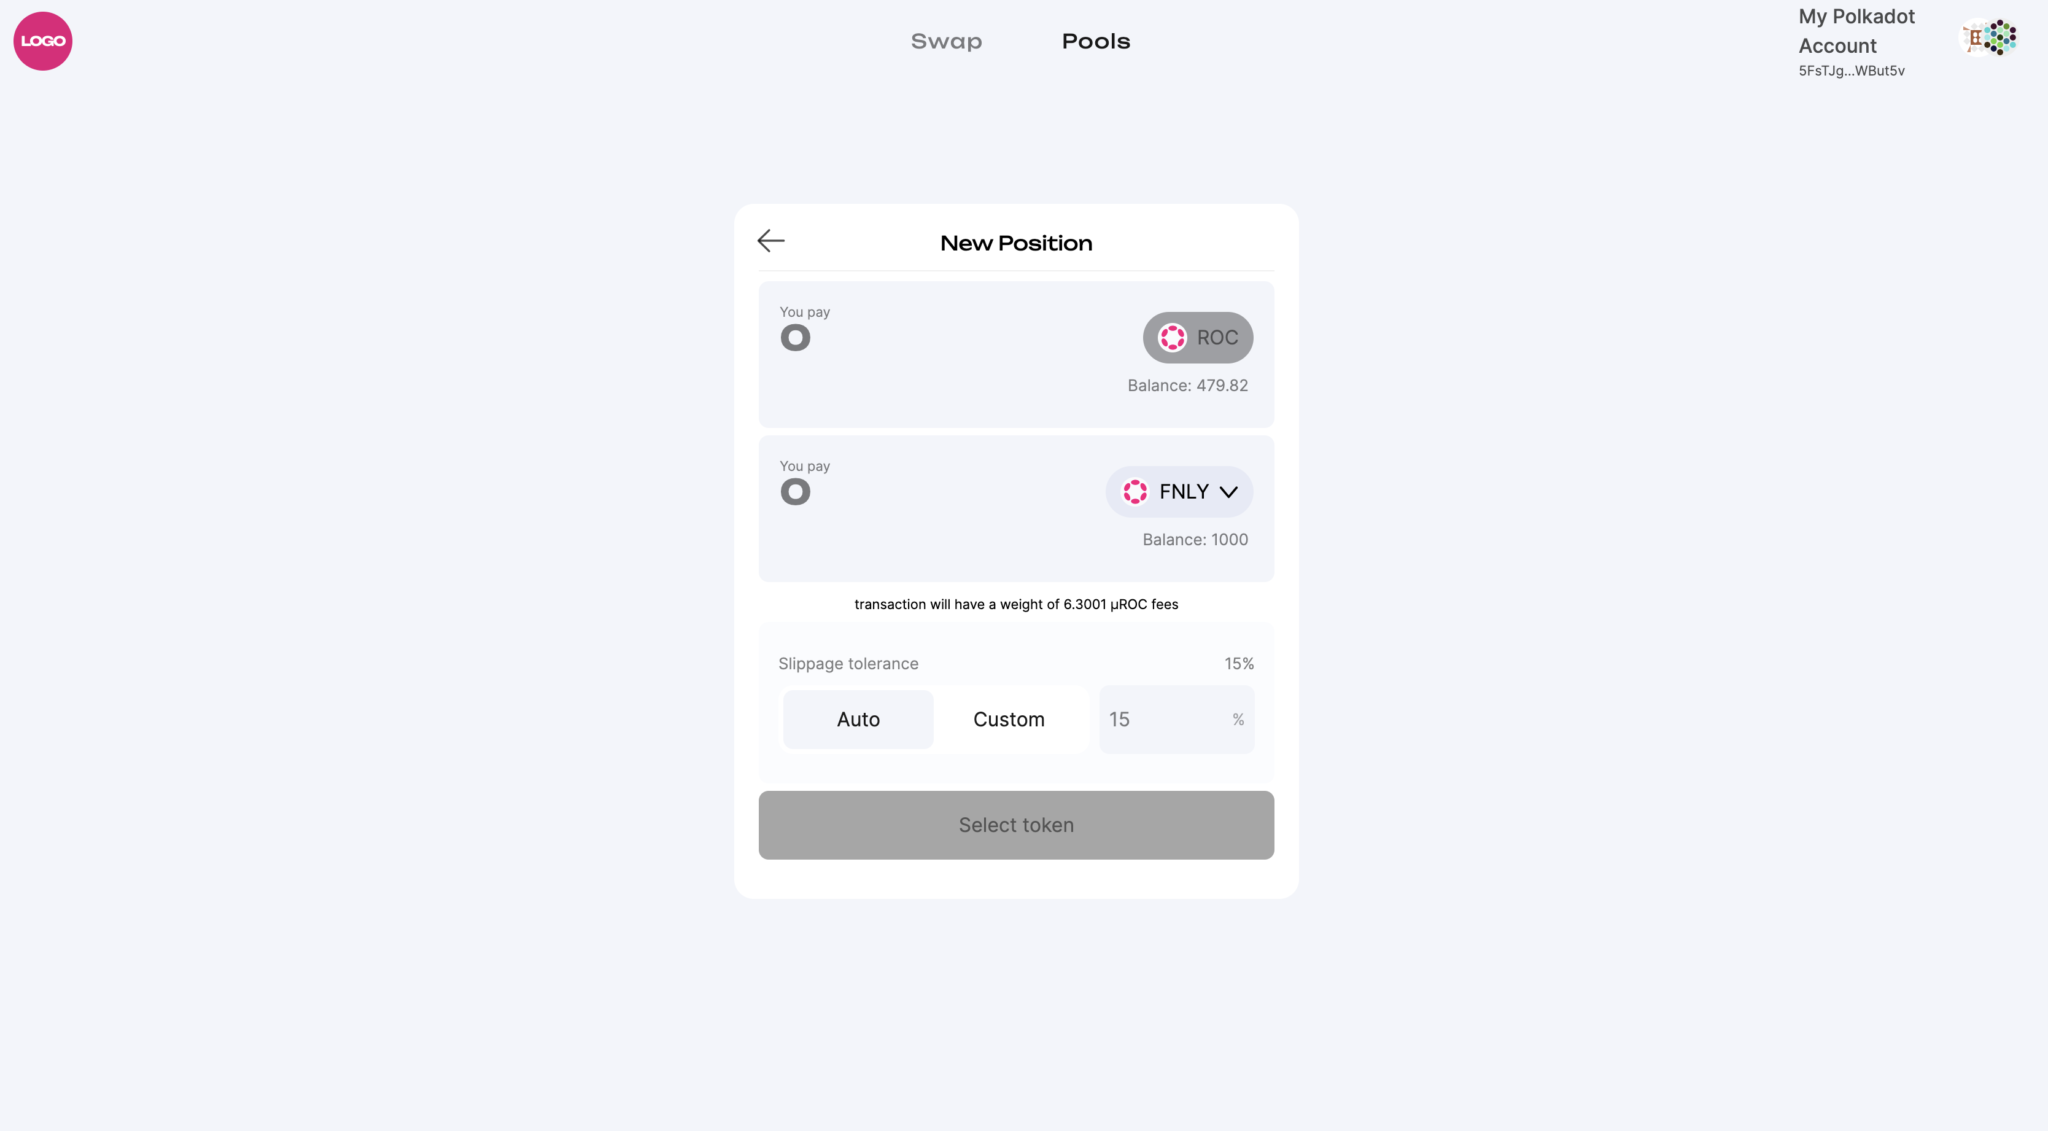Open the FNLY token dropdown
The image size is (2048, 1131).
click(1179, 491)
